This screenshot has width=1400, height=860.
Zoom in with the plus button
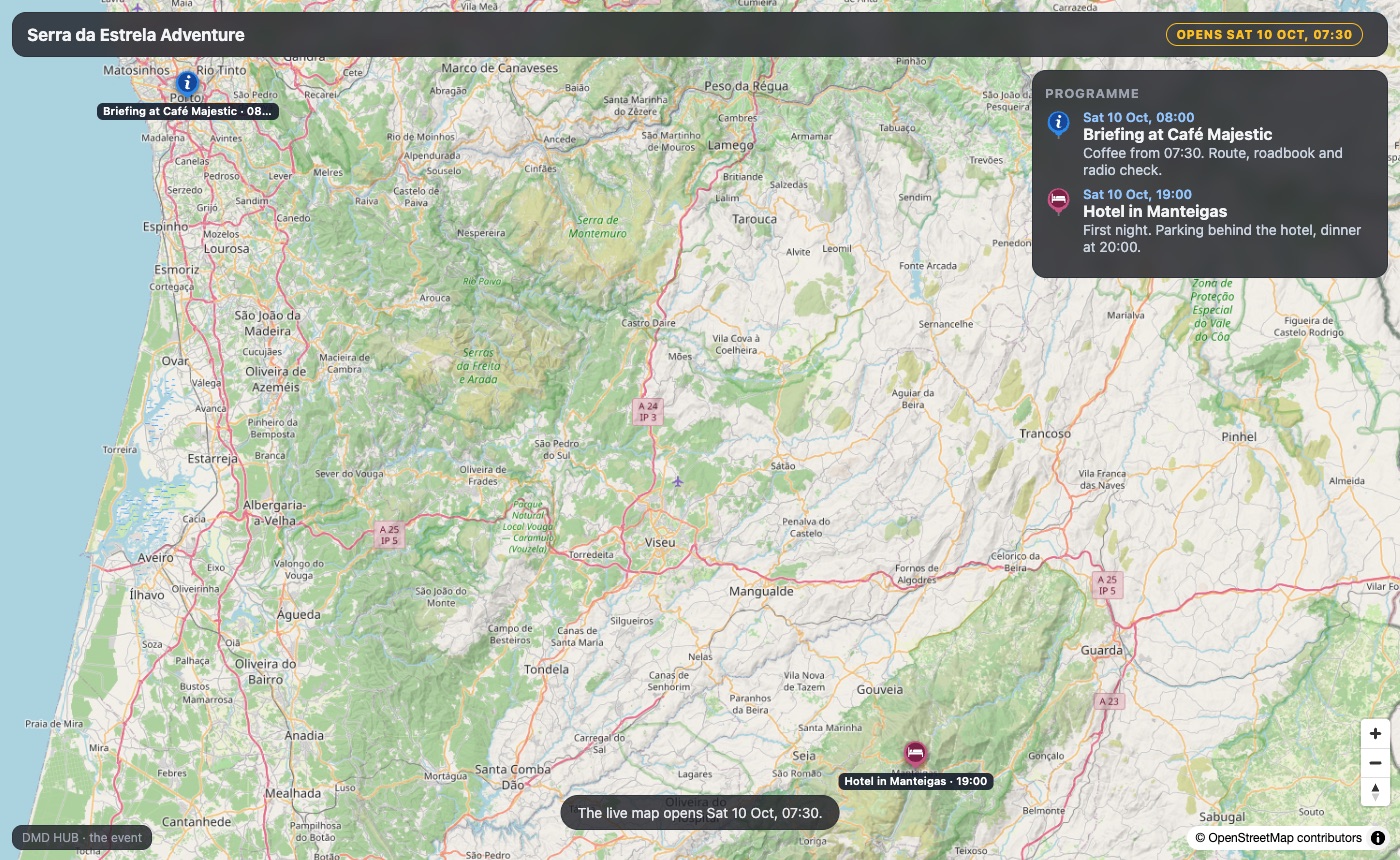tap(1376, 734)
